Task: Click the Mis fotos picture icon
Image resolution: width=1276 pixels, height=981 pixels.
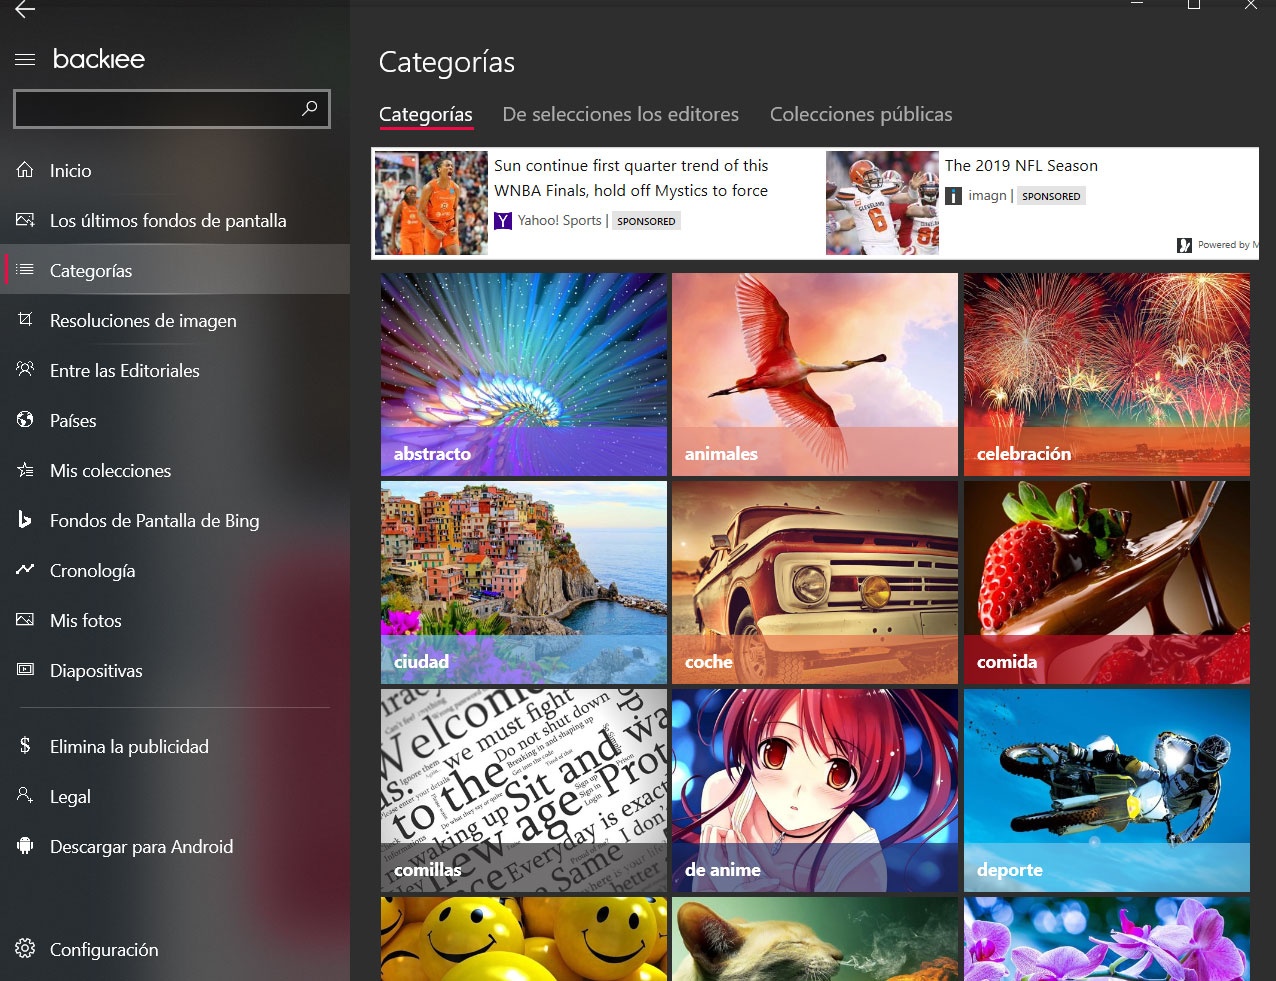Action: point(25,620)
